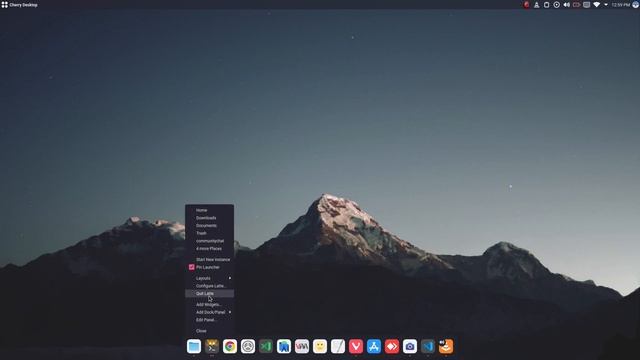Open the green Excel-style spreadsheet dock icon
Screen dimensions: 640x360
[266, 346]
